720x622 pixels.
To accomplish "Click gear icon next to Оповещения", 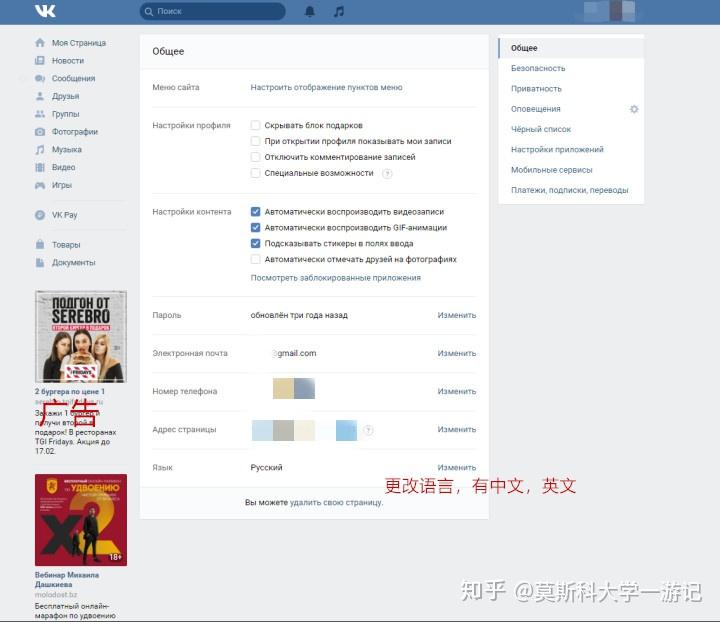I will point(634,109).
